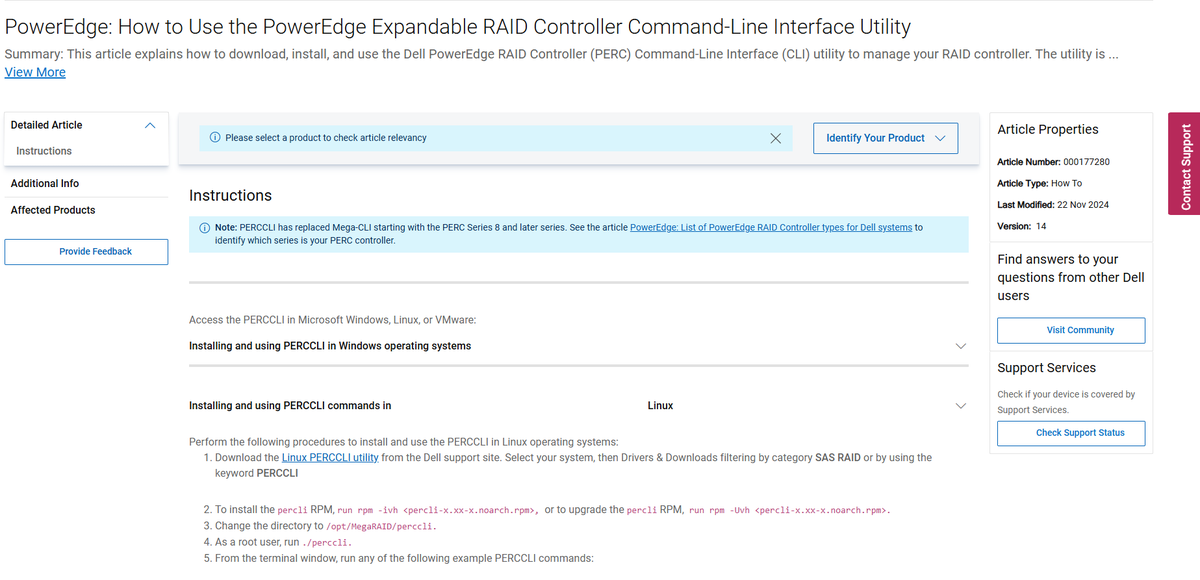
Task: Open the Contact Support side tab
Action: point(1184,165)
